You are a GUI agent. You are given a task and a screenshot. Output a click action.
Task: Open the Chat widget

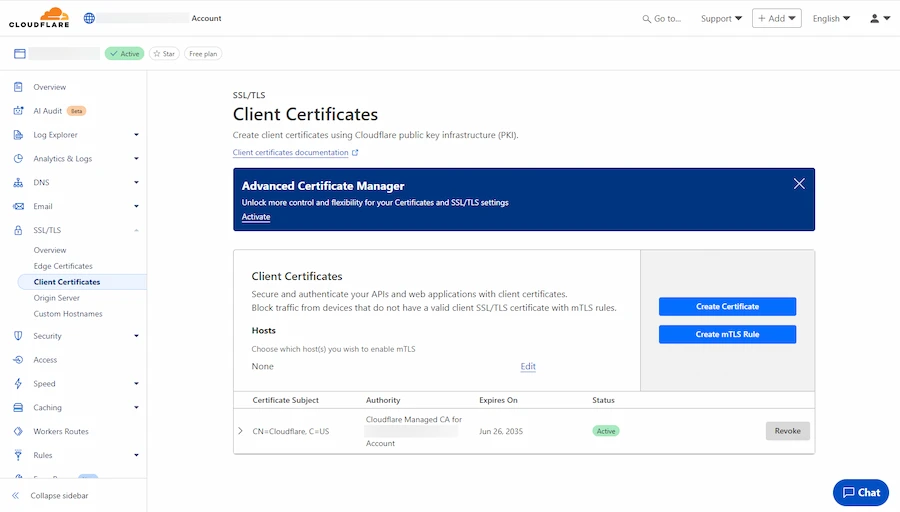[x=861, y=492]
